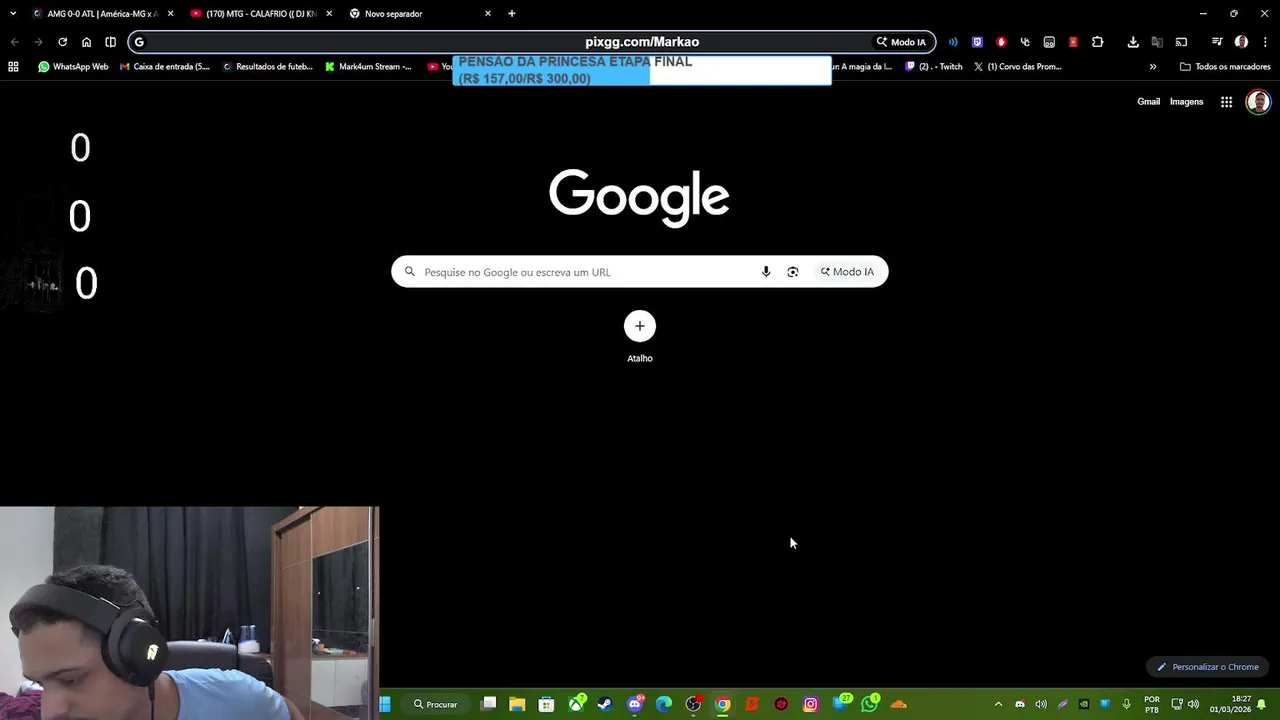1280x720 pixels.
Task: Open Steam from the taskbar
Action: (605, 704)
